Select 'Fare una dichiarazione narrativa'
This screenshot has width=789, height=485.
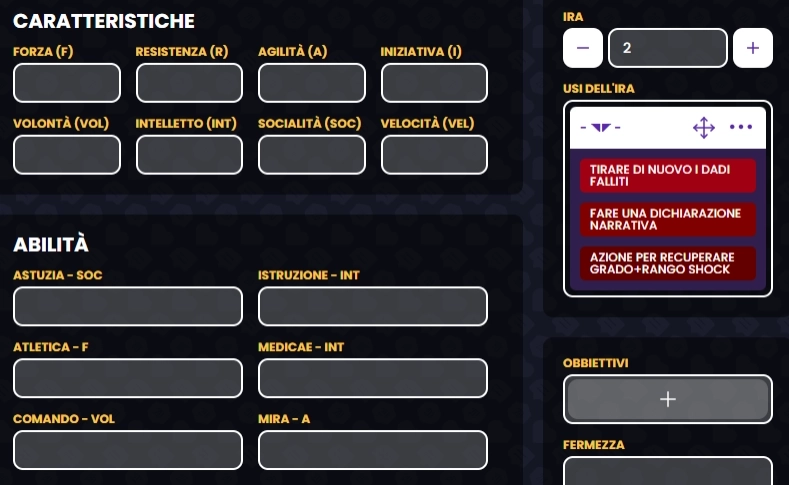(x=667, y=219)
